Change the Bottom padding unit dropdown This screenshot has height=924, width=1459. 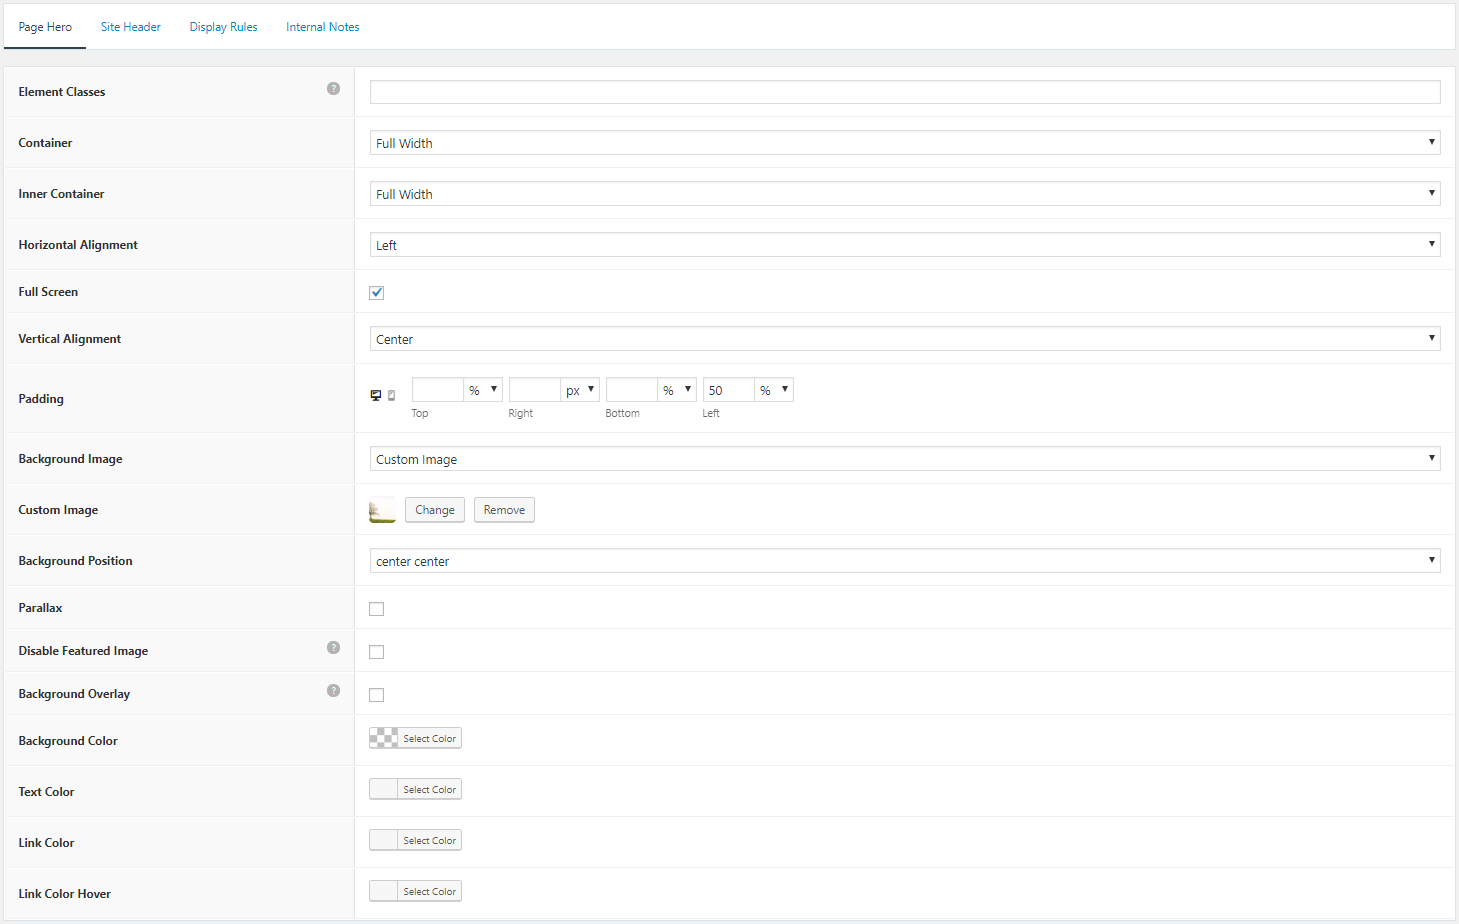(x=677, y=390)
